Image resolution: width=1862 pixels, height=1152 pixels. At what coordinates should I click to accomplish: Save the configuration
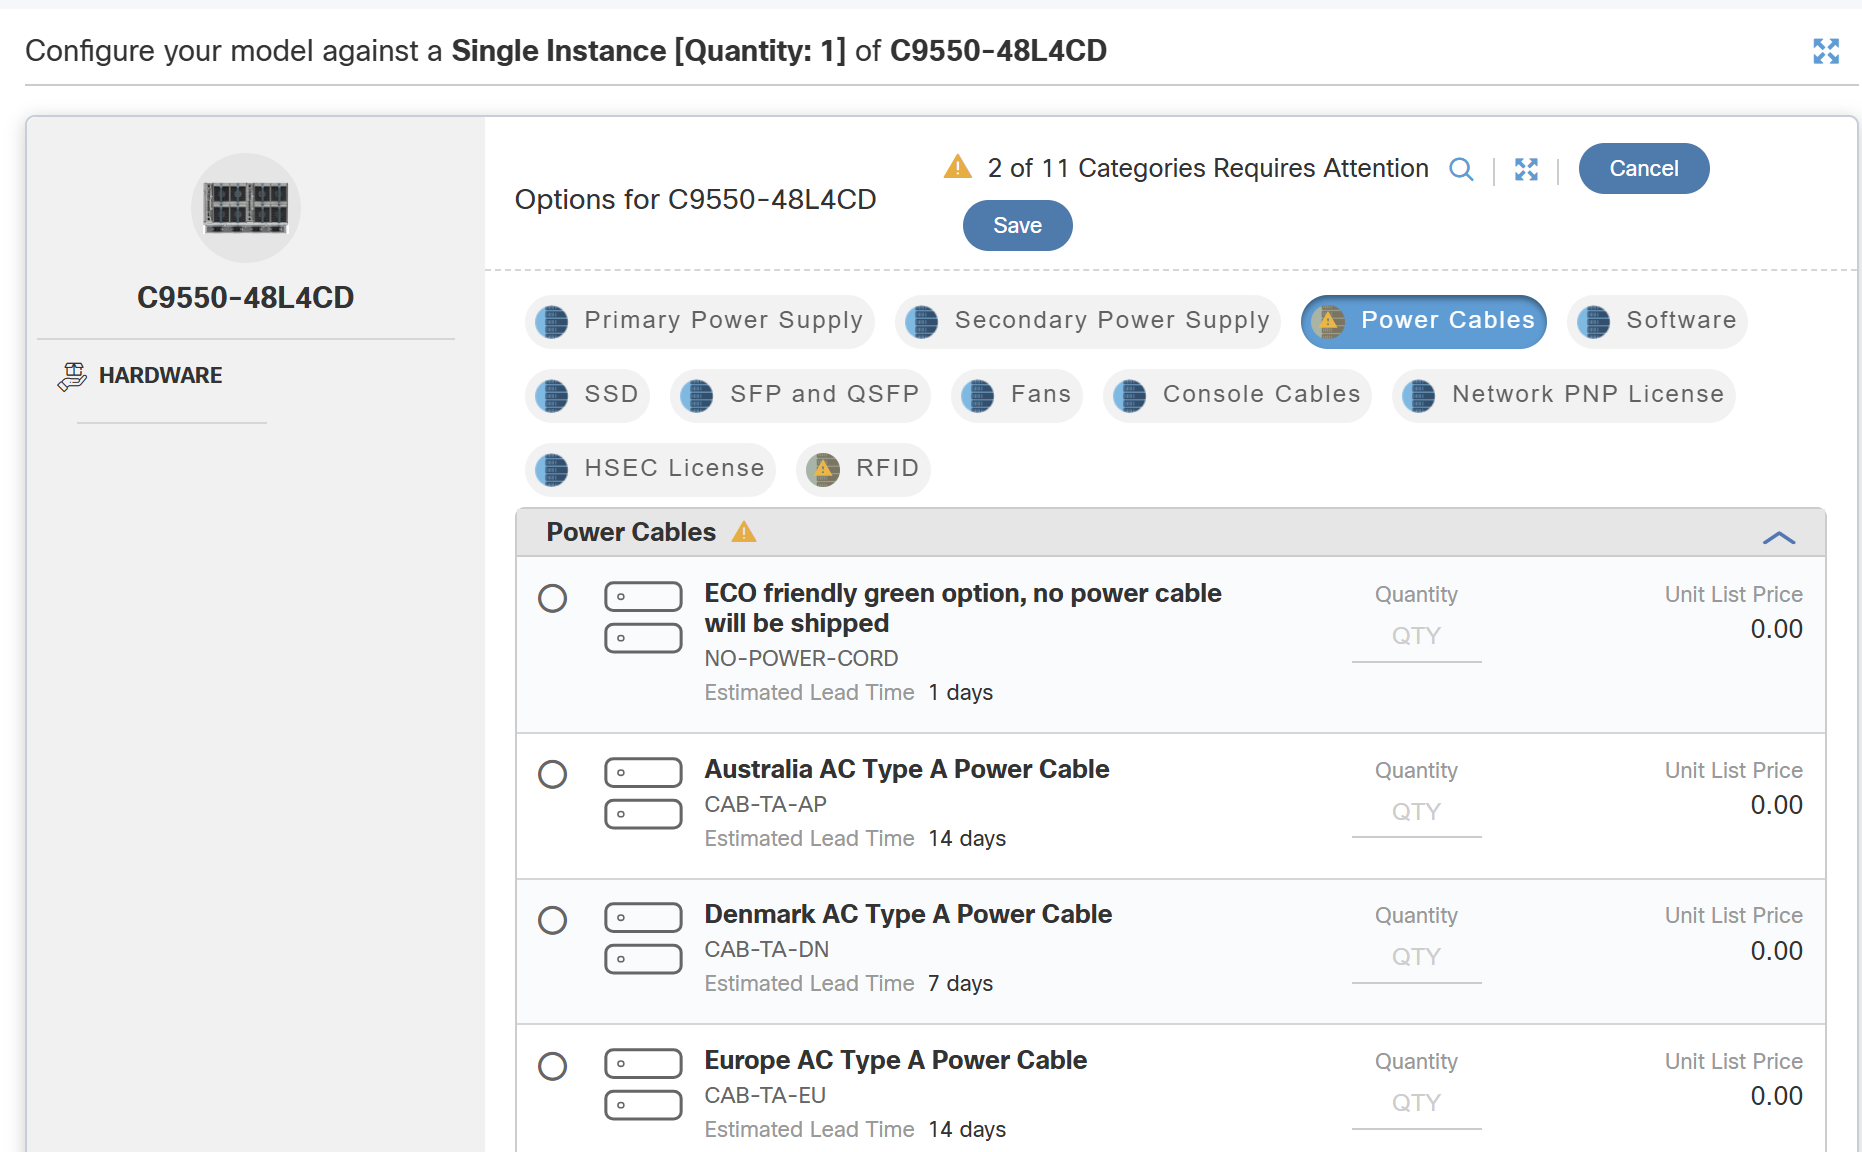tap(1017, 226)
